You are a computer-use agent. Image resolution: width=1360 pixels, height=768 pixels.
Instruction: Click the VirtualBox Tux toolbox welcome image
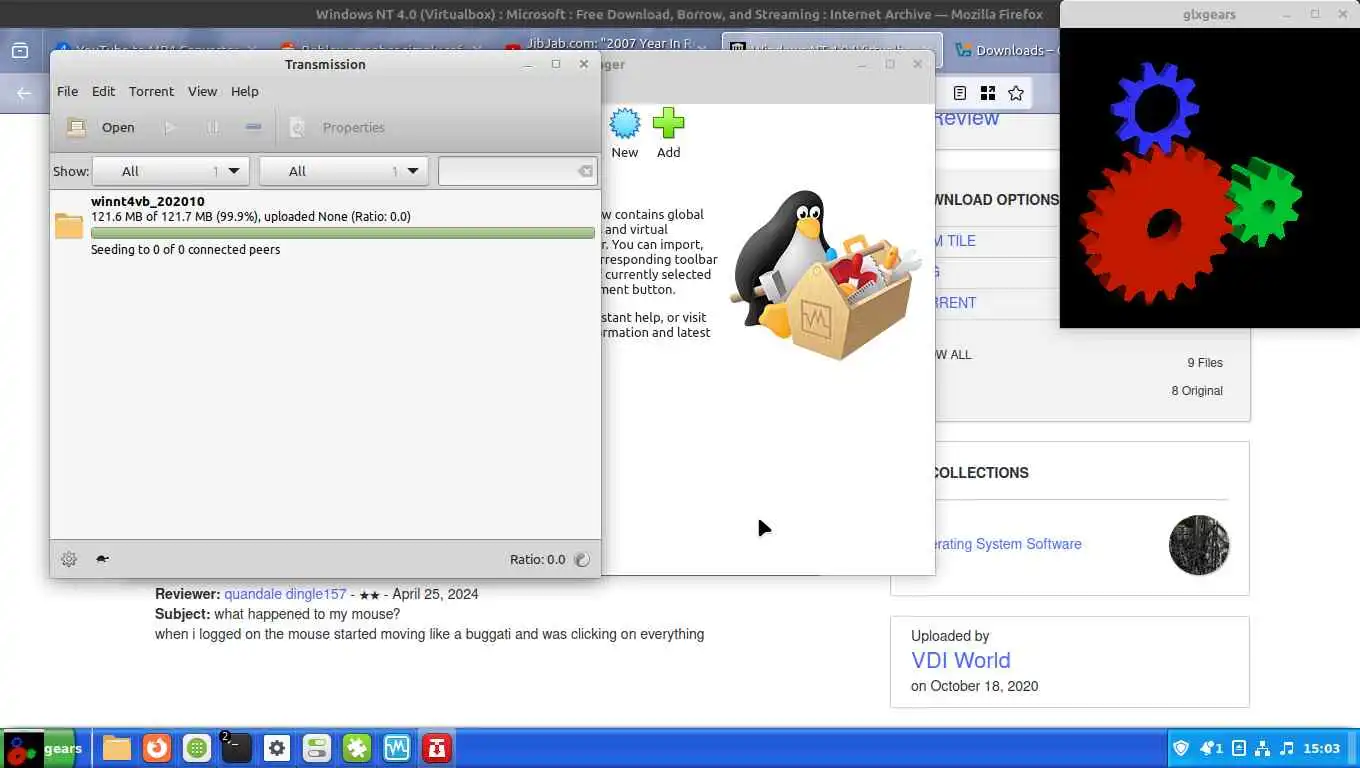point(824,275)
